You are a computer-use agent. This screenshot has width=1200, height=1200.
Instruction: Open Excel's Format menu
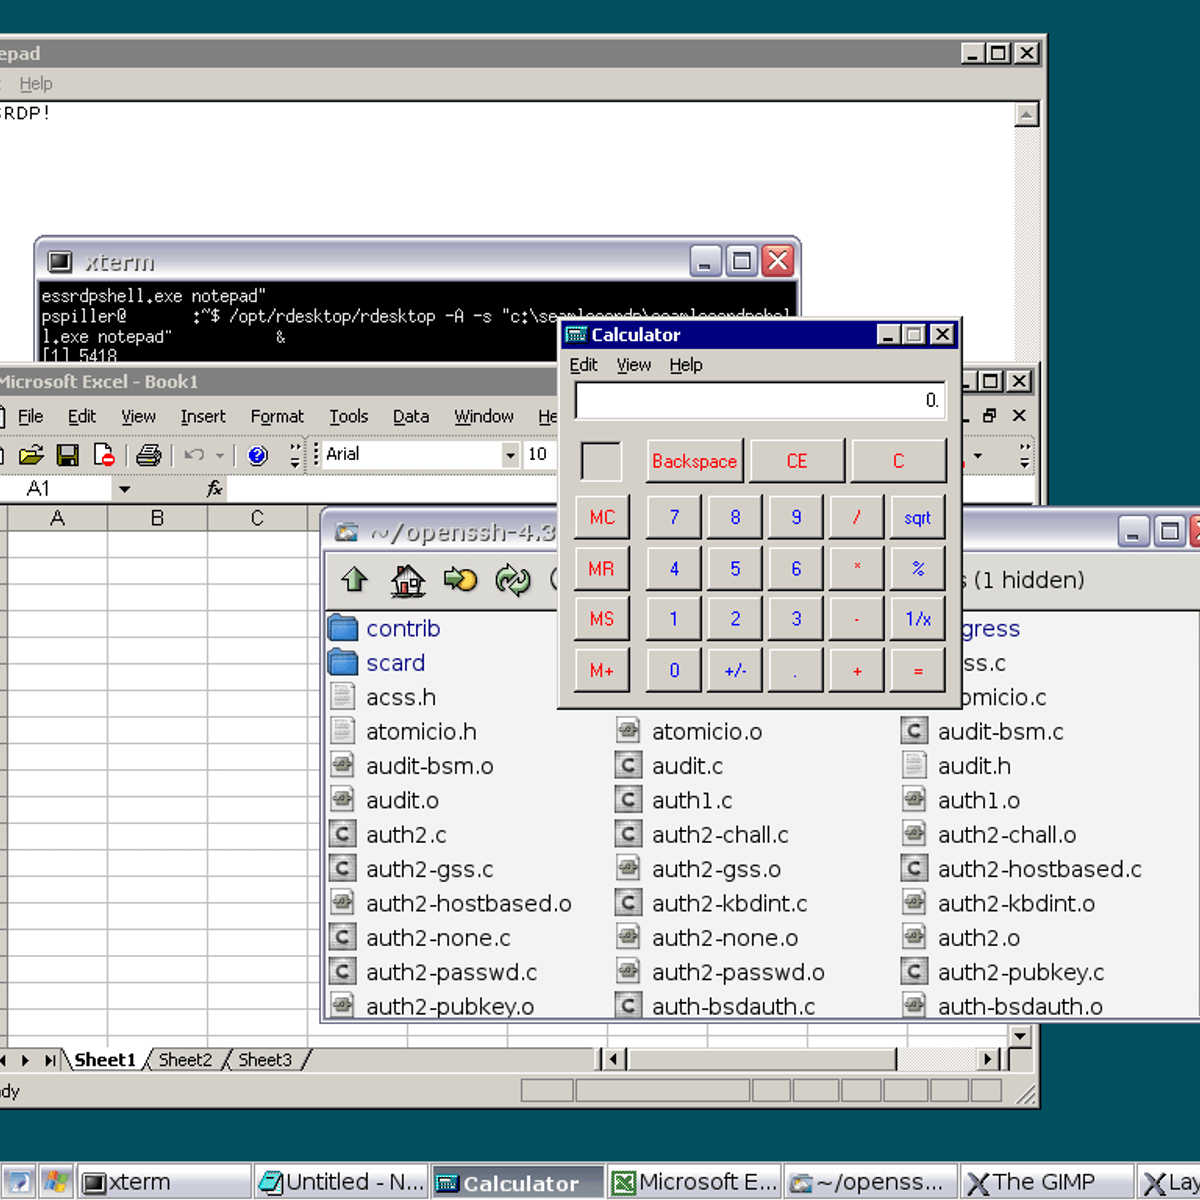(x=276, y=417)
